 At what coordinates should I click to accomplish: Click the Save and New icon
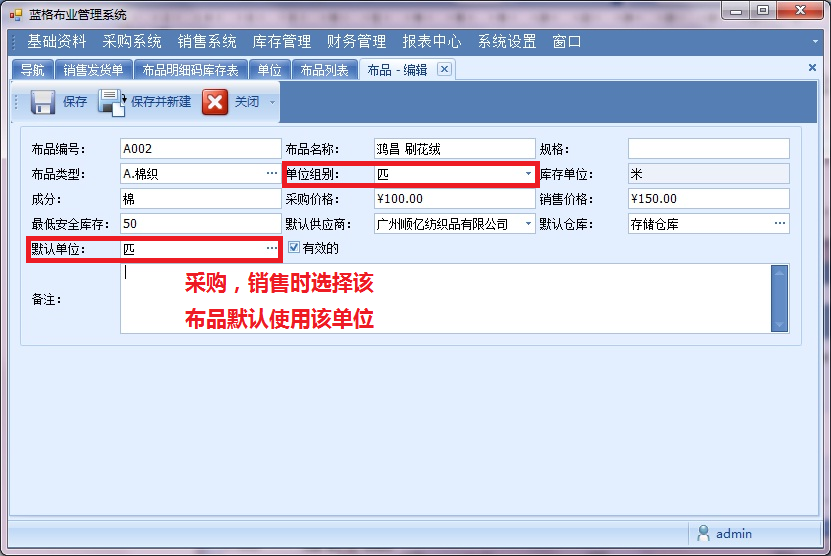[112, 102]
